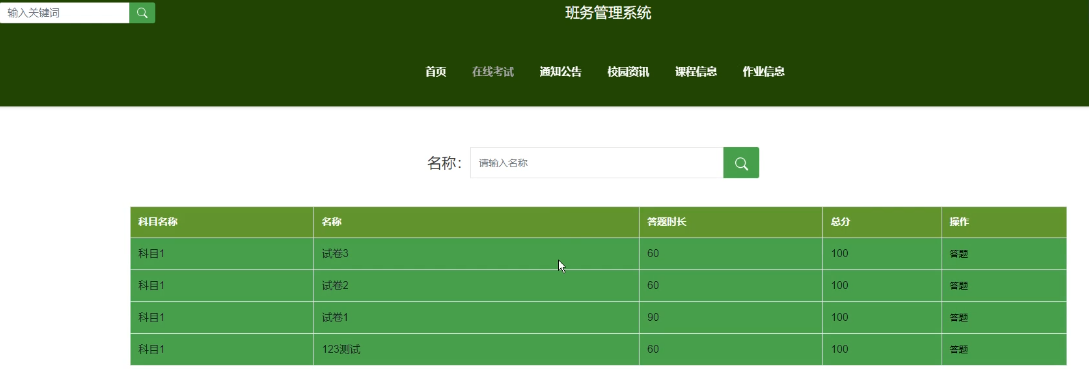Click the 班务管理系统 site title
The height and width of the screenshot is (381, 1089).
click(608, 12)
